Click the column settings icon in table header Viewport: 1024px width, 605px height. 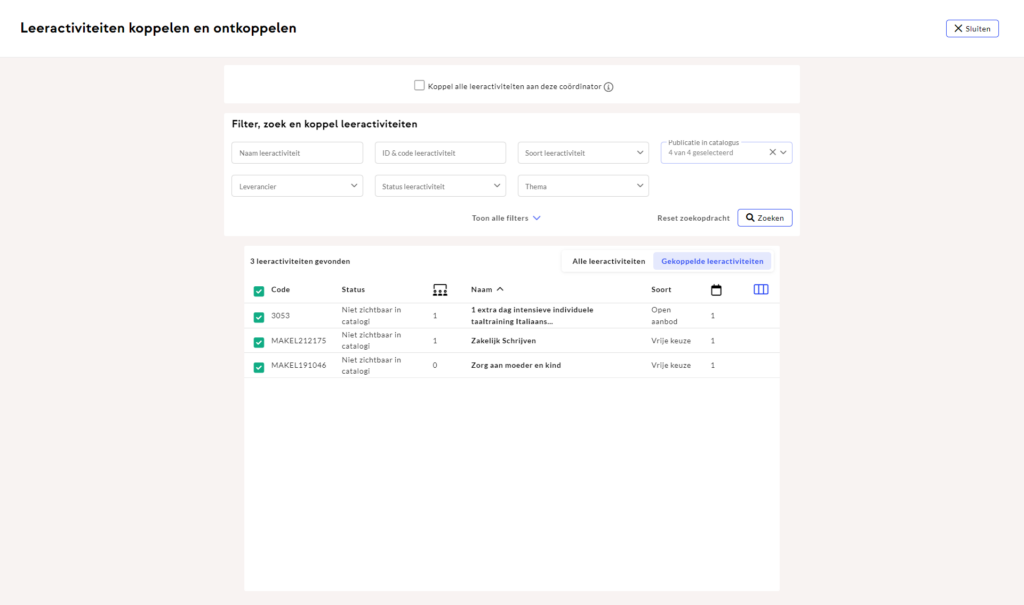(x=761, y=290)
